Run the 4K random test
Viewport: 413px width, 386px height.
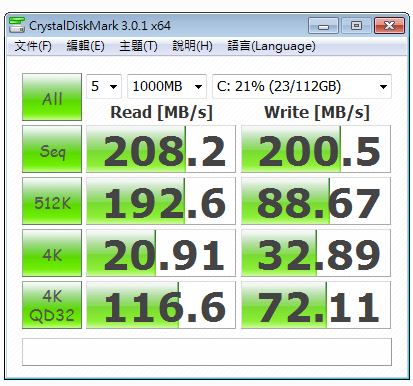pos(52,253)
